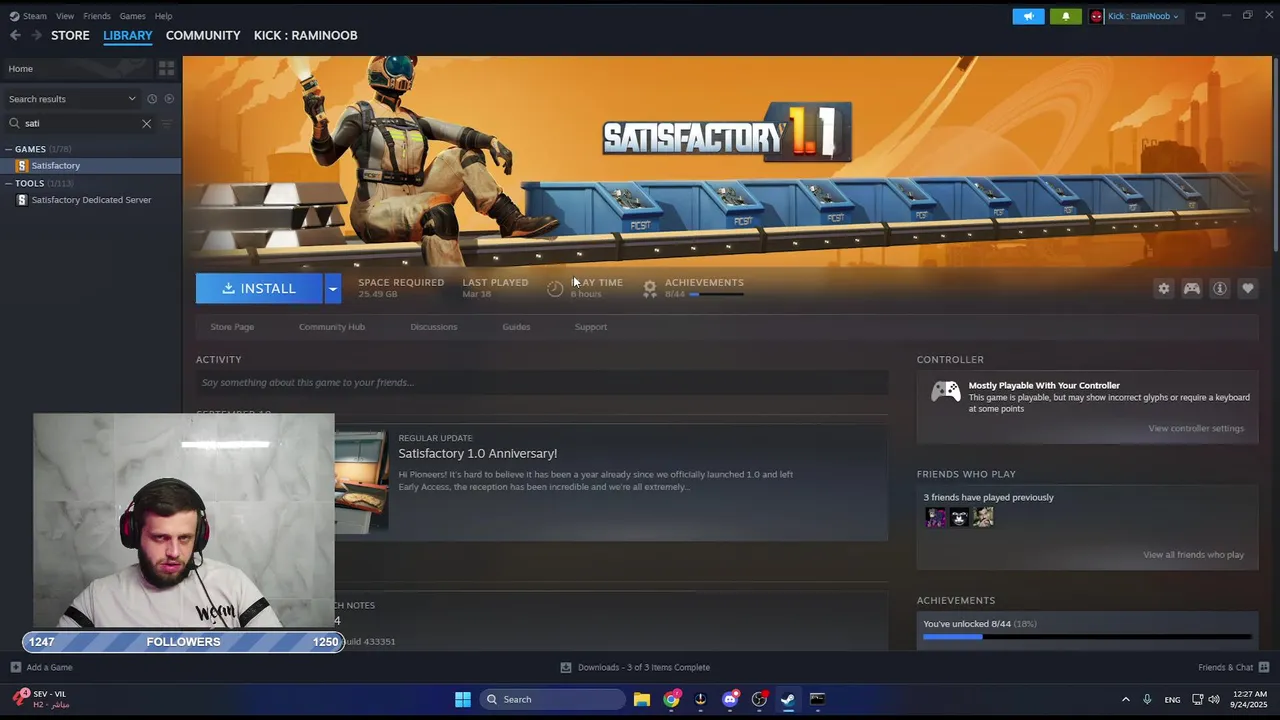The image size is (1280, 720).
Task: Open the Discussions link
Action: pyautogui.click(x=433, y=327)
